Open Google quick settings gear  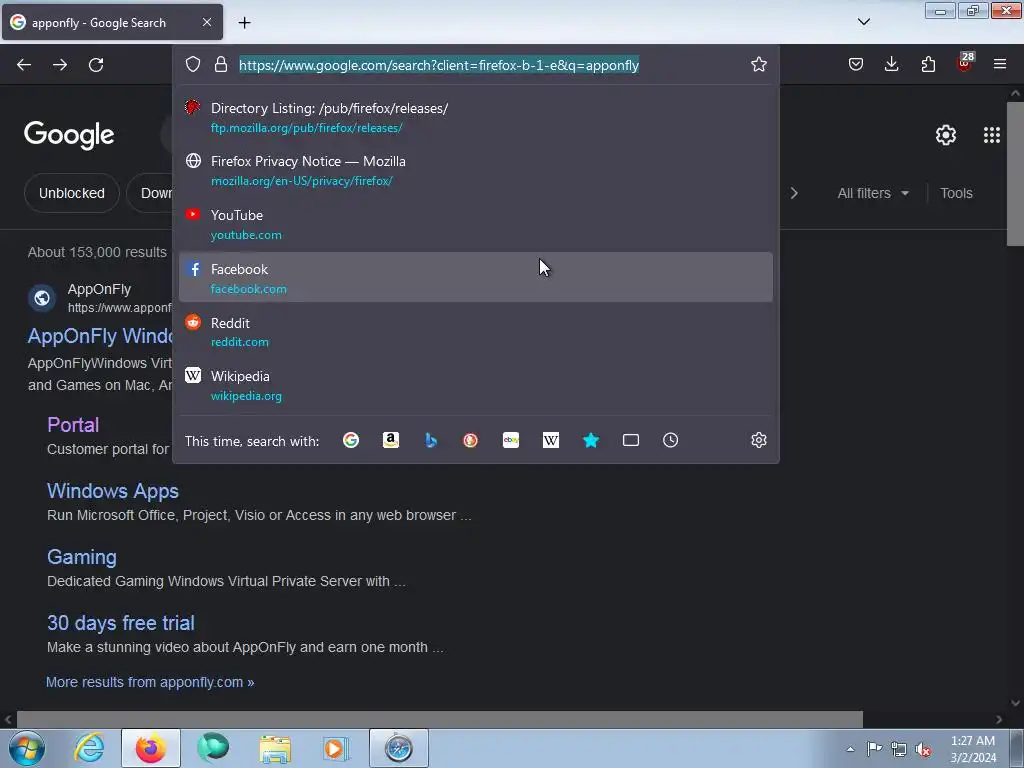(x=946, y=135)
